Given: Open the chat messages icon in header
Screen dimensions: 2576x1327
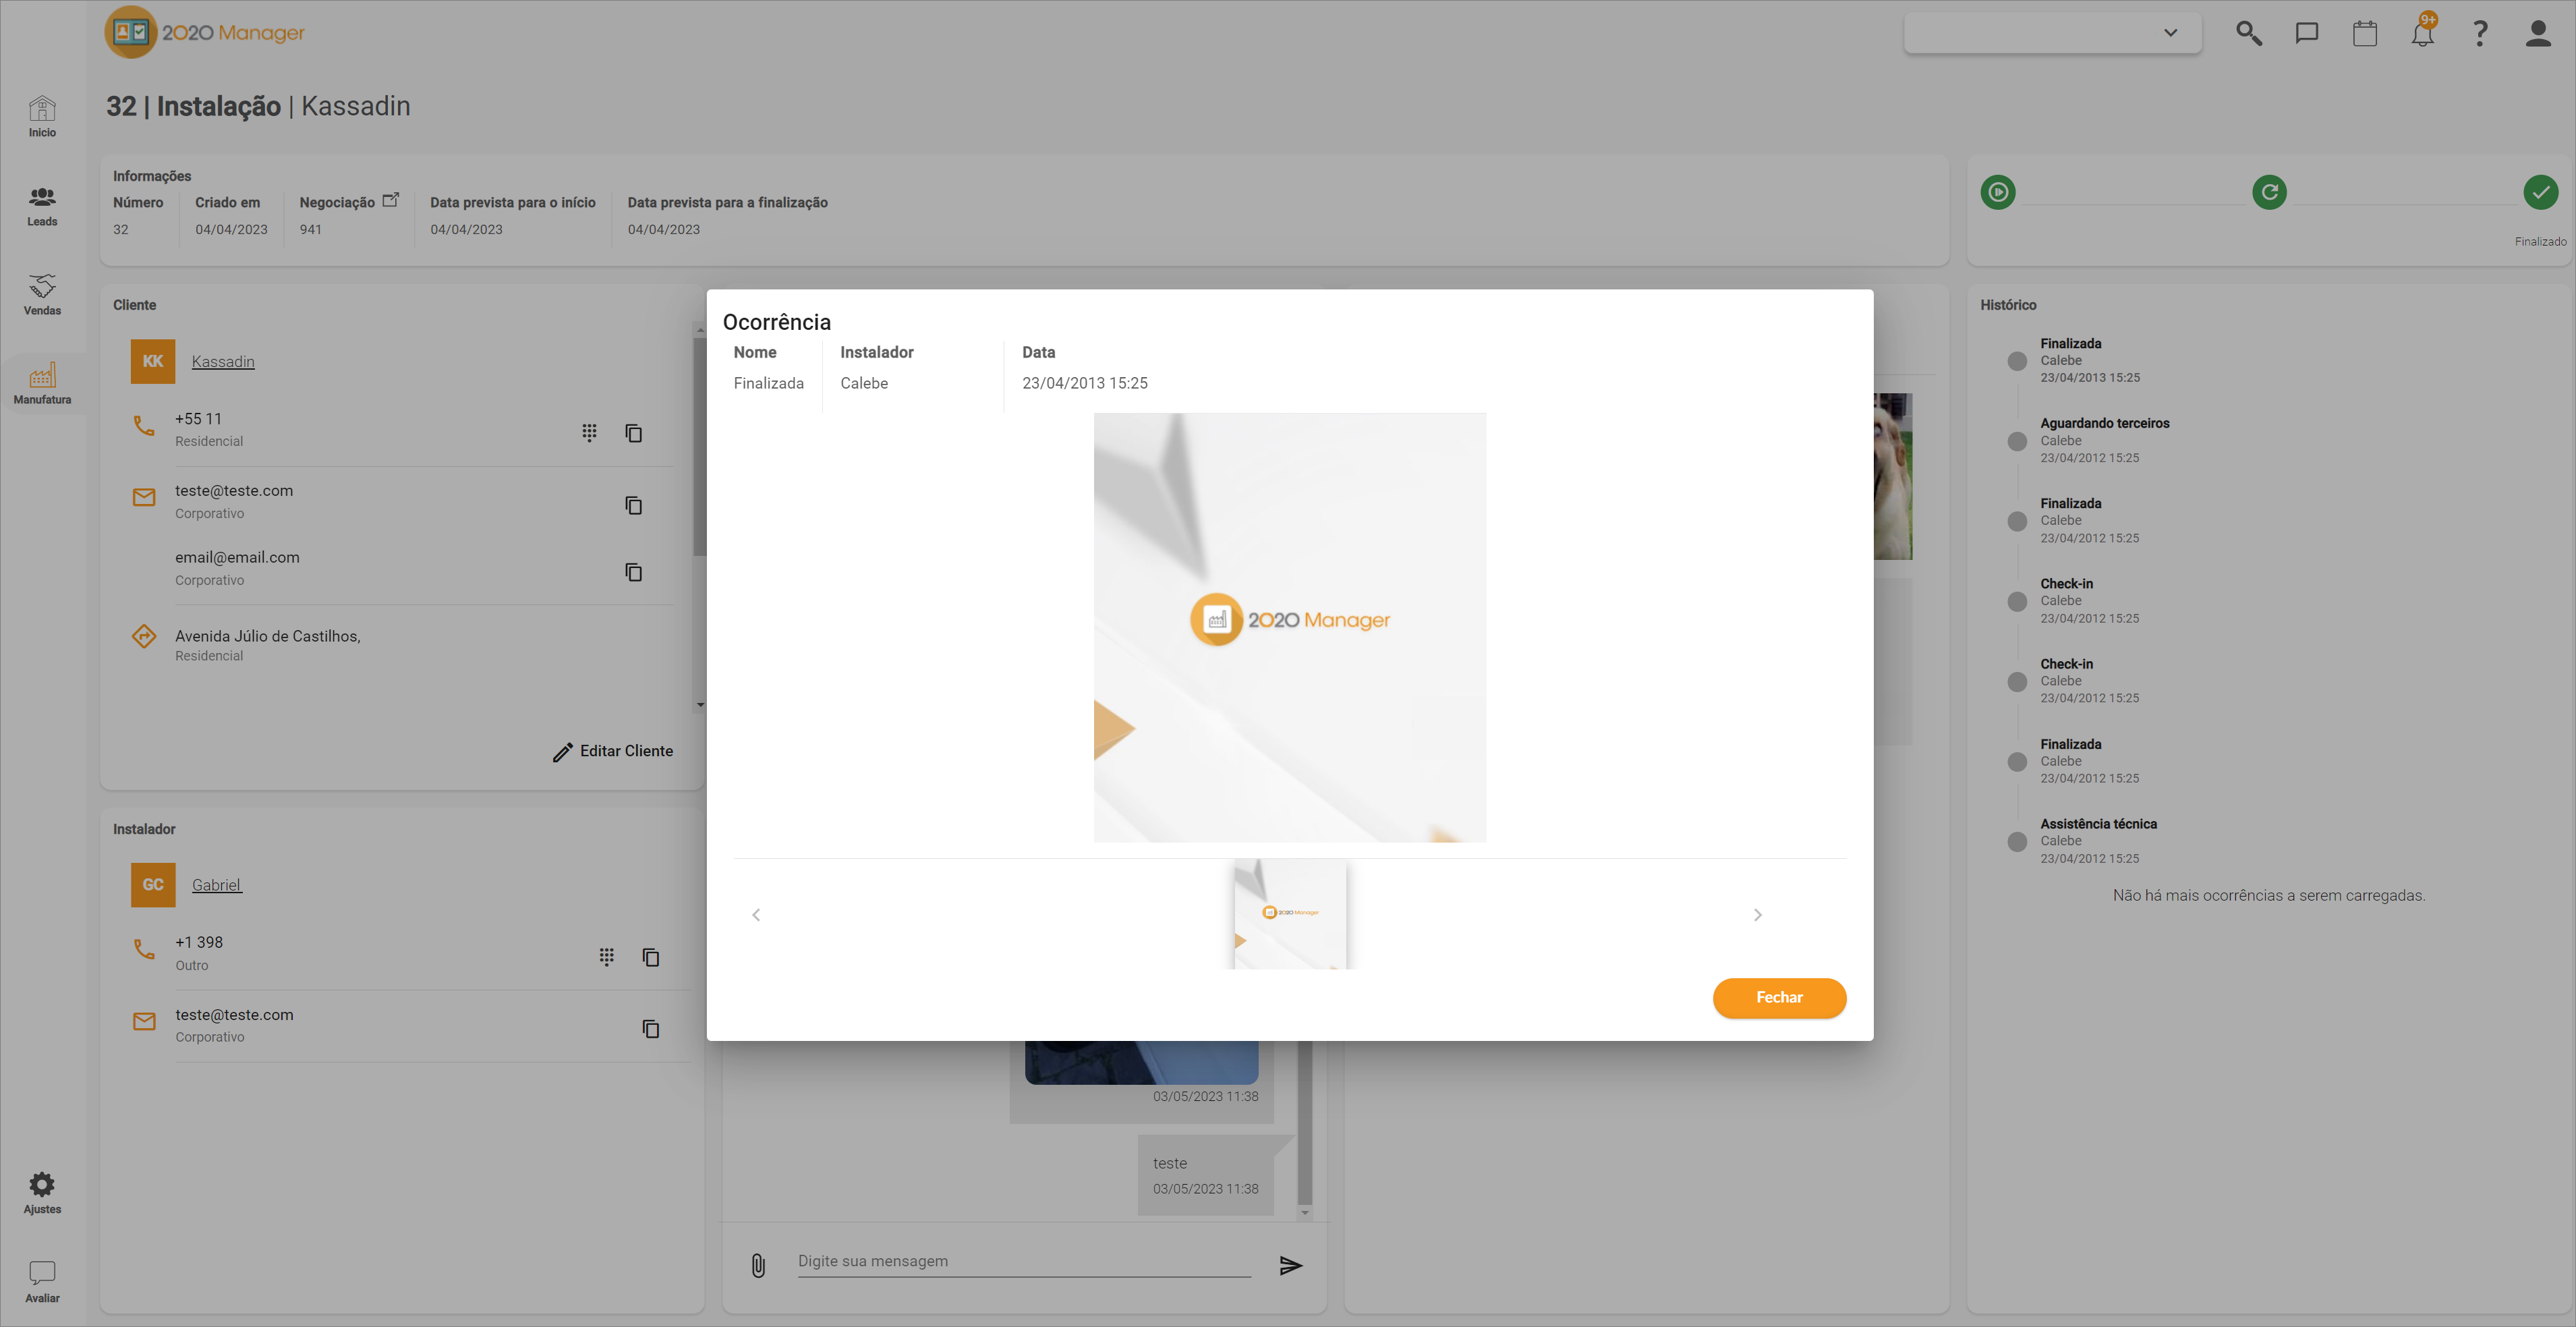Looking at the screenshot, I should click(2306, 33).
